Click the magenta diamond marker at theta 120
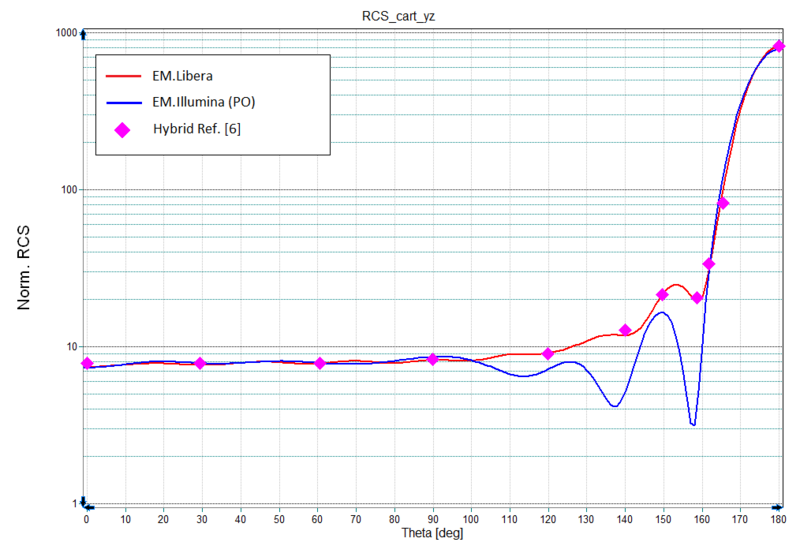Screen dimensions: 800x557 (x=548, y=353)
